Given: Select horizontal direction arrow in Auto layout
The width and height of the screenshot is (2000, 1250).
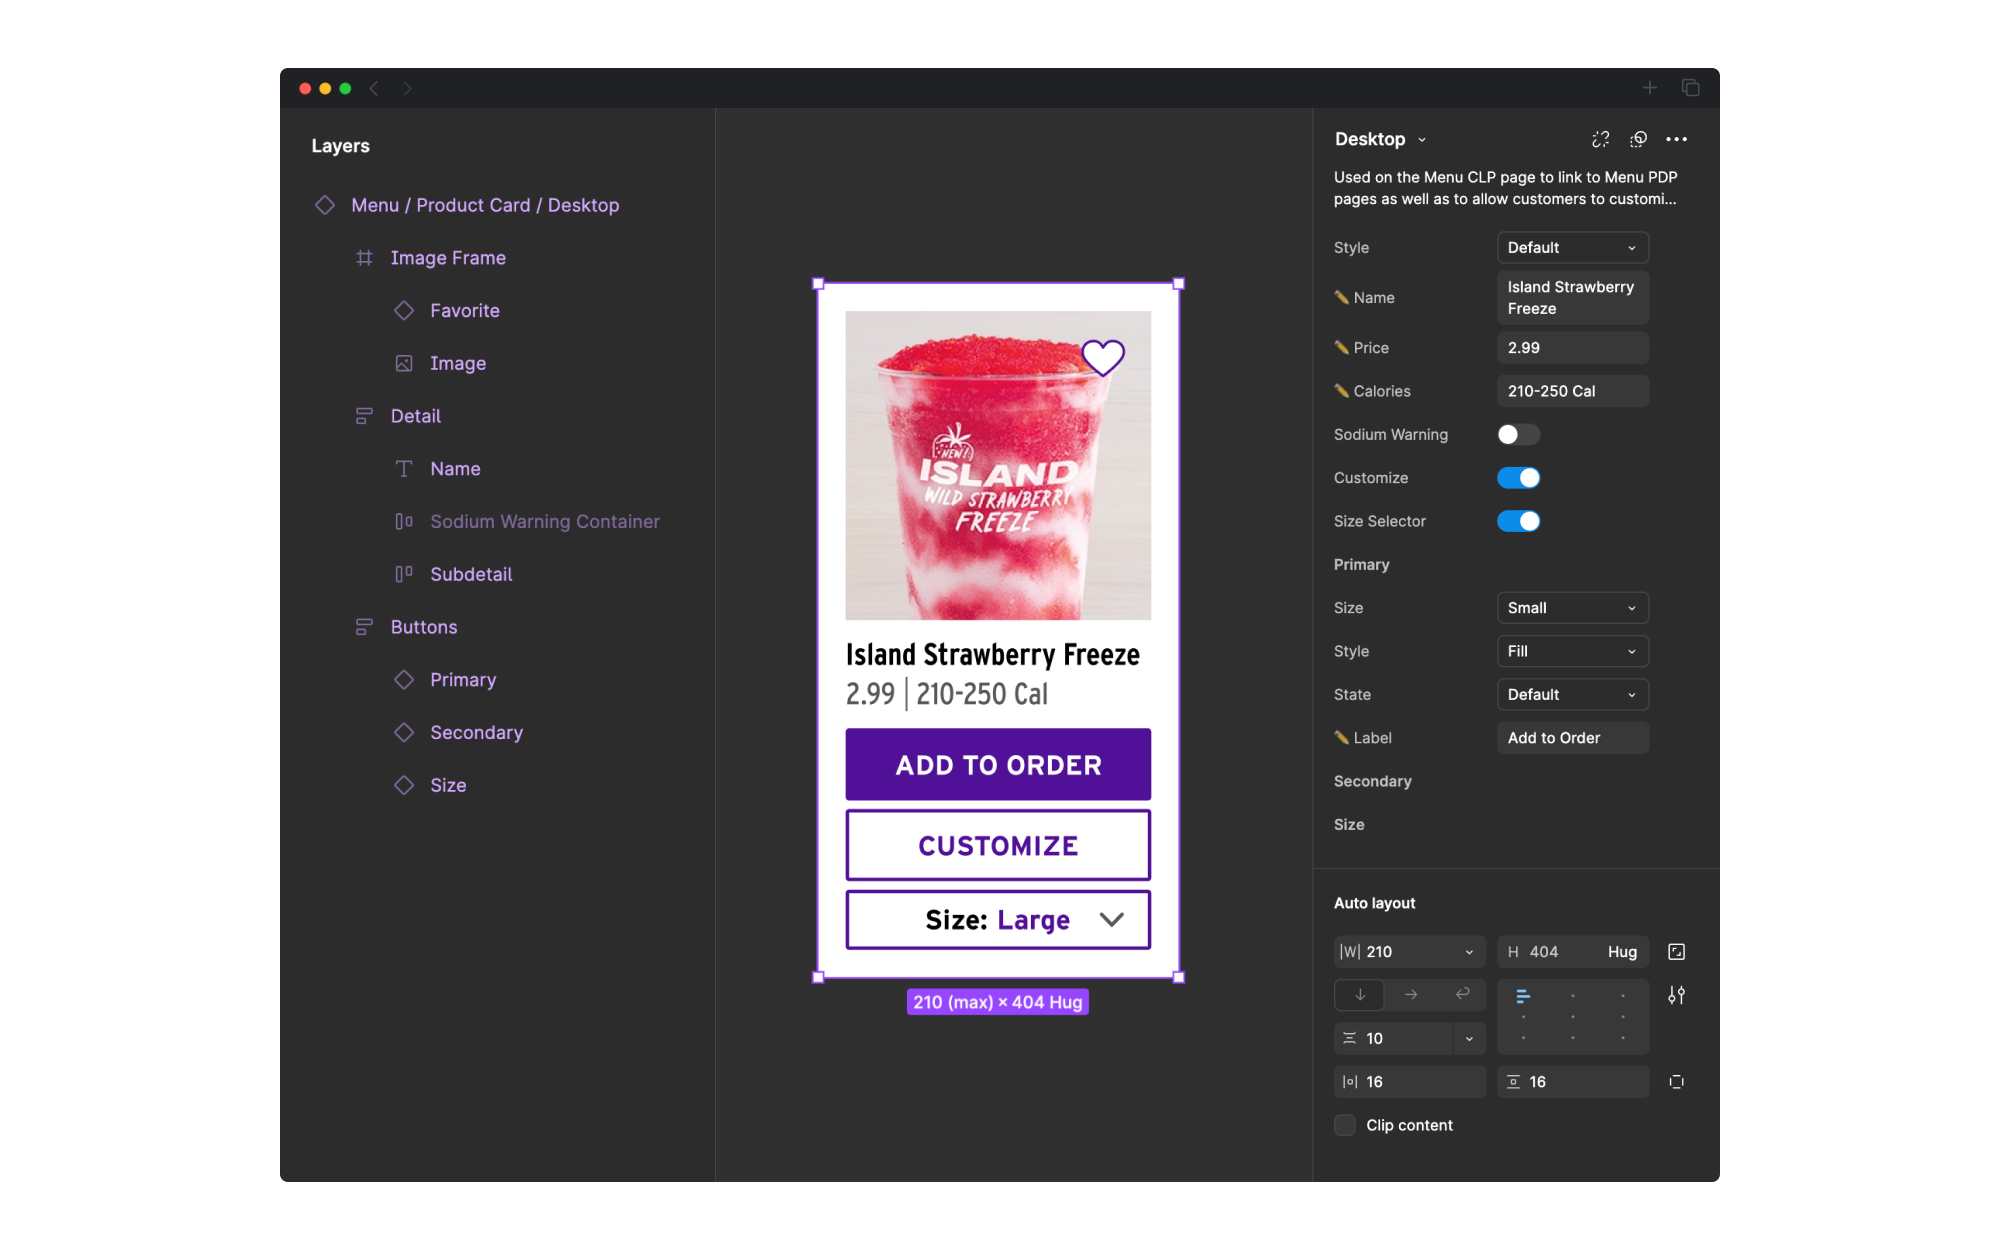Looking at the screenshot, I should [1411, 994].
